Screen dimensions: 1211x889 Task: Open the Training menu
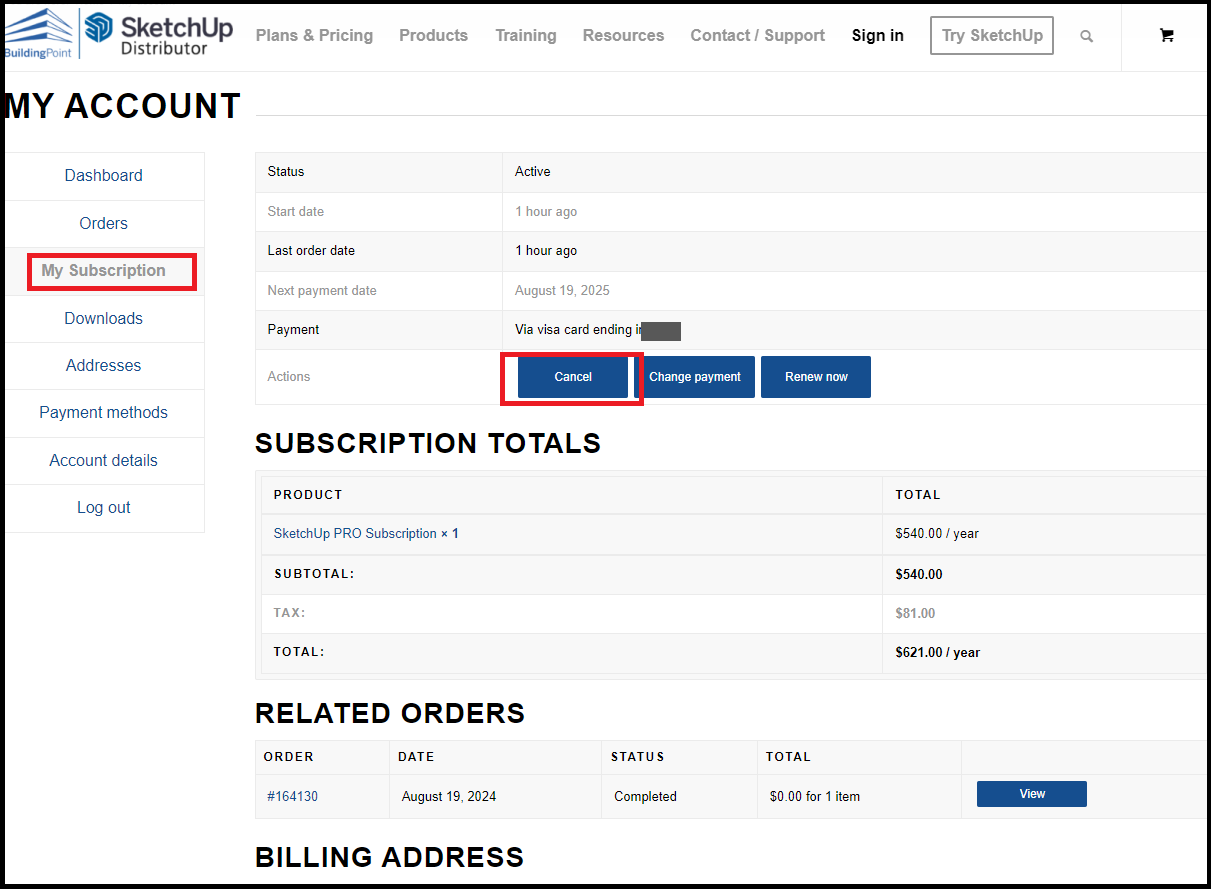pyautogui.click(x=525, y=35)
